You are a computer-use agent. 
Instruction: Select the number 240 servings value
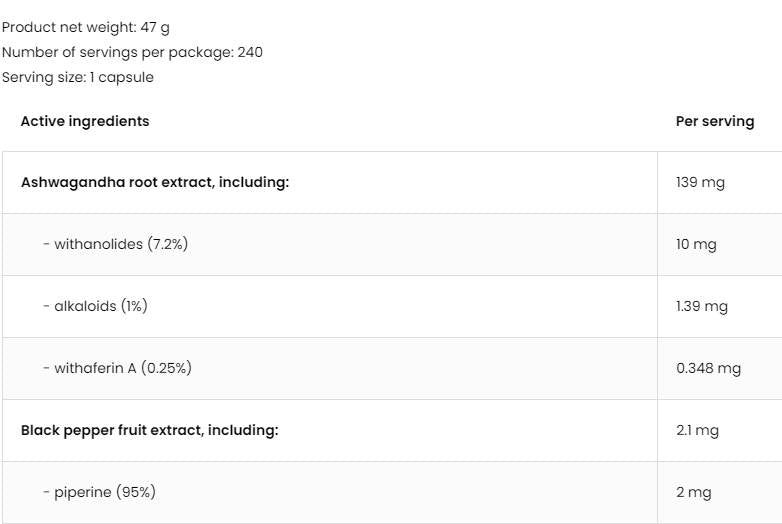point(250,52)
